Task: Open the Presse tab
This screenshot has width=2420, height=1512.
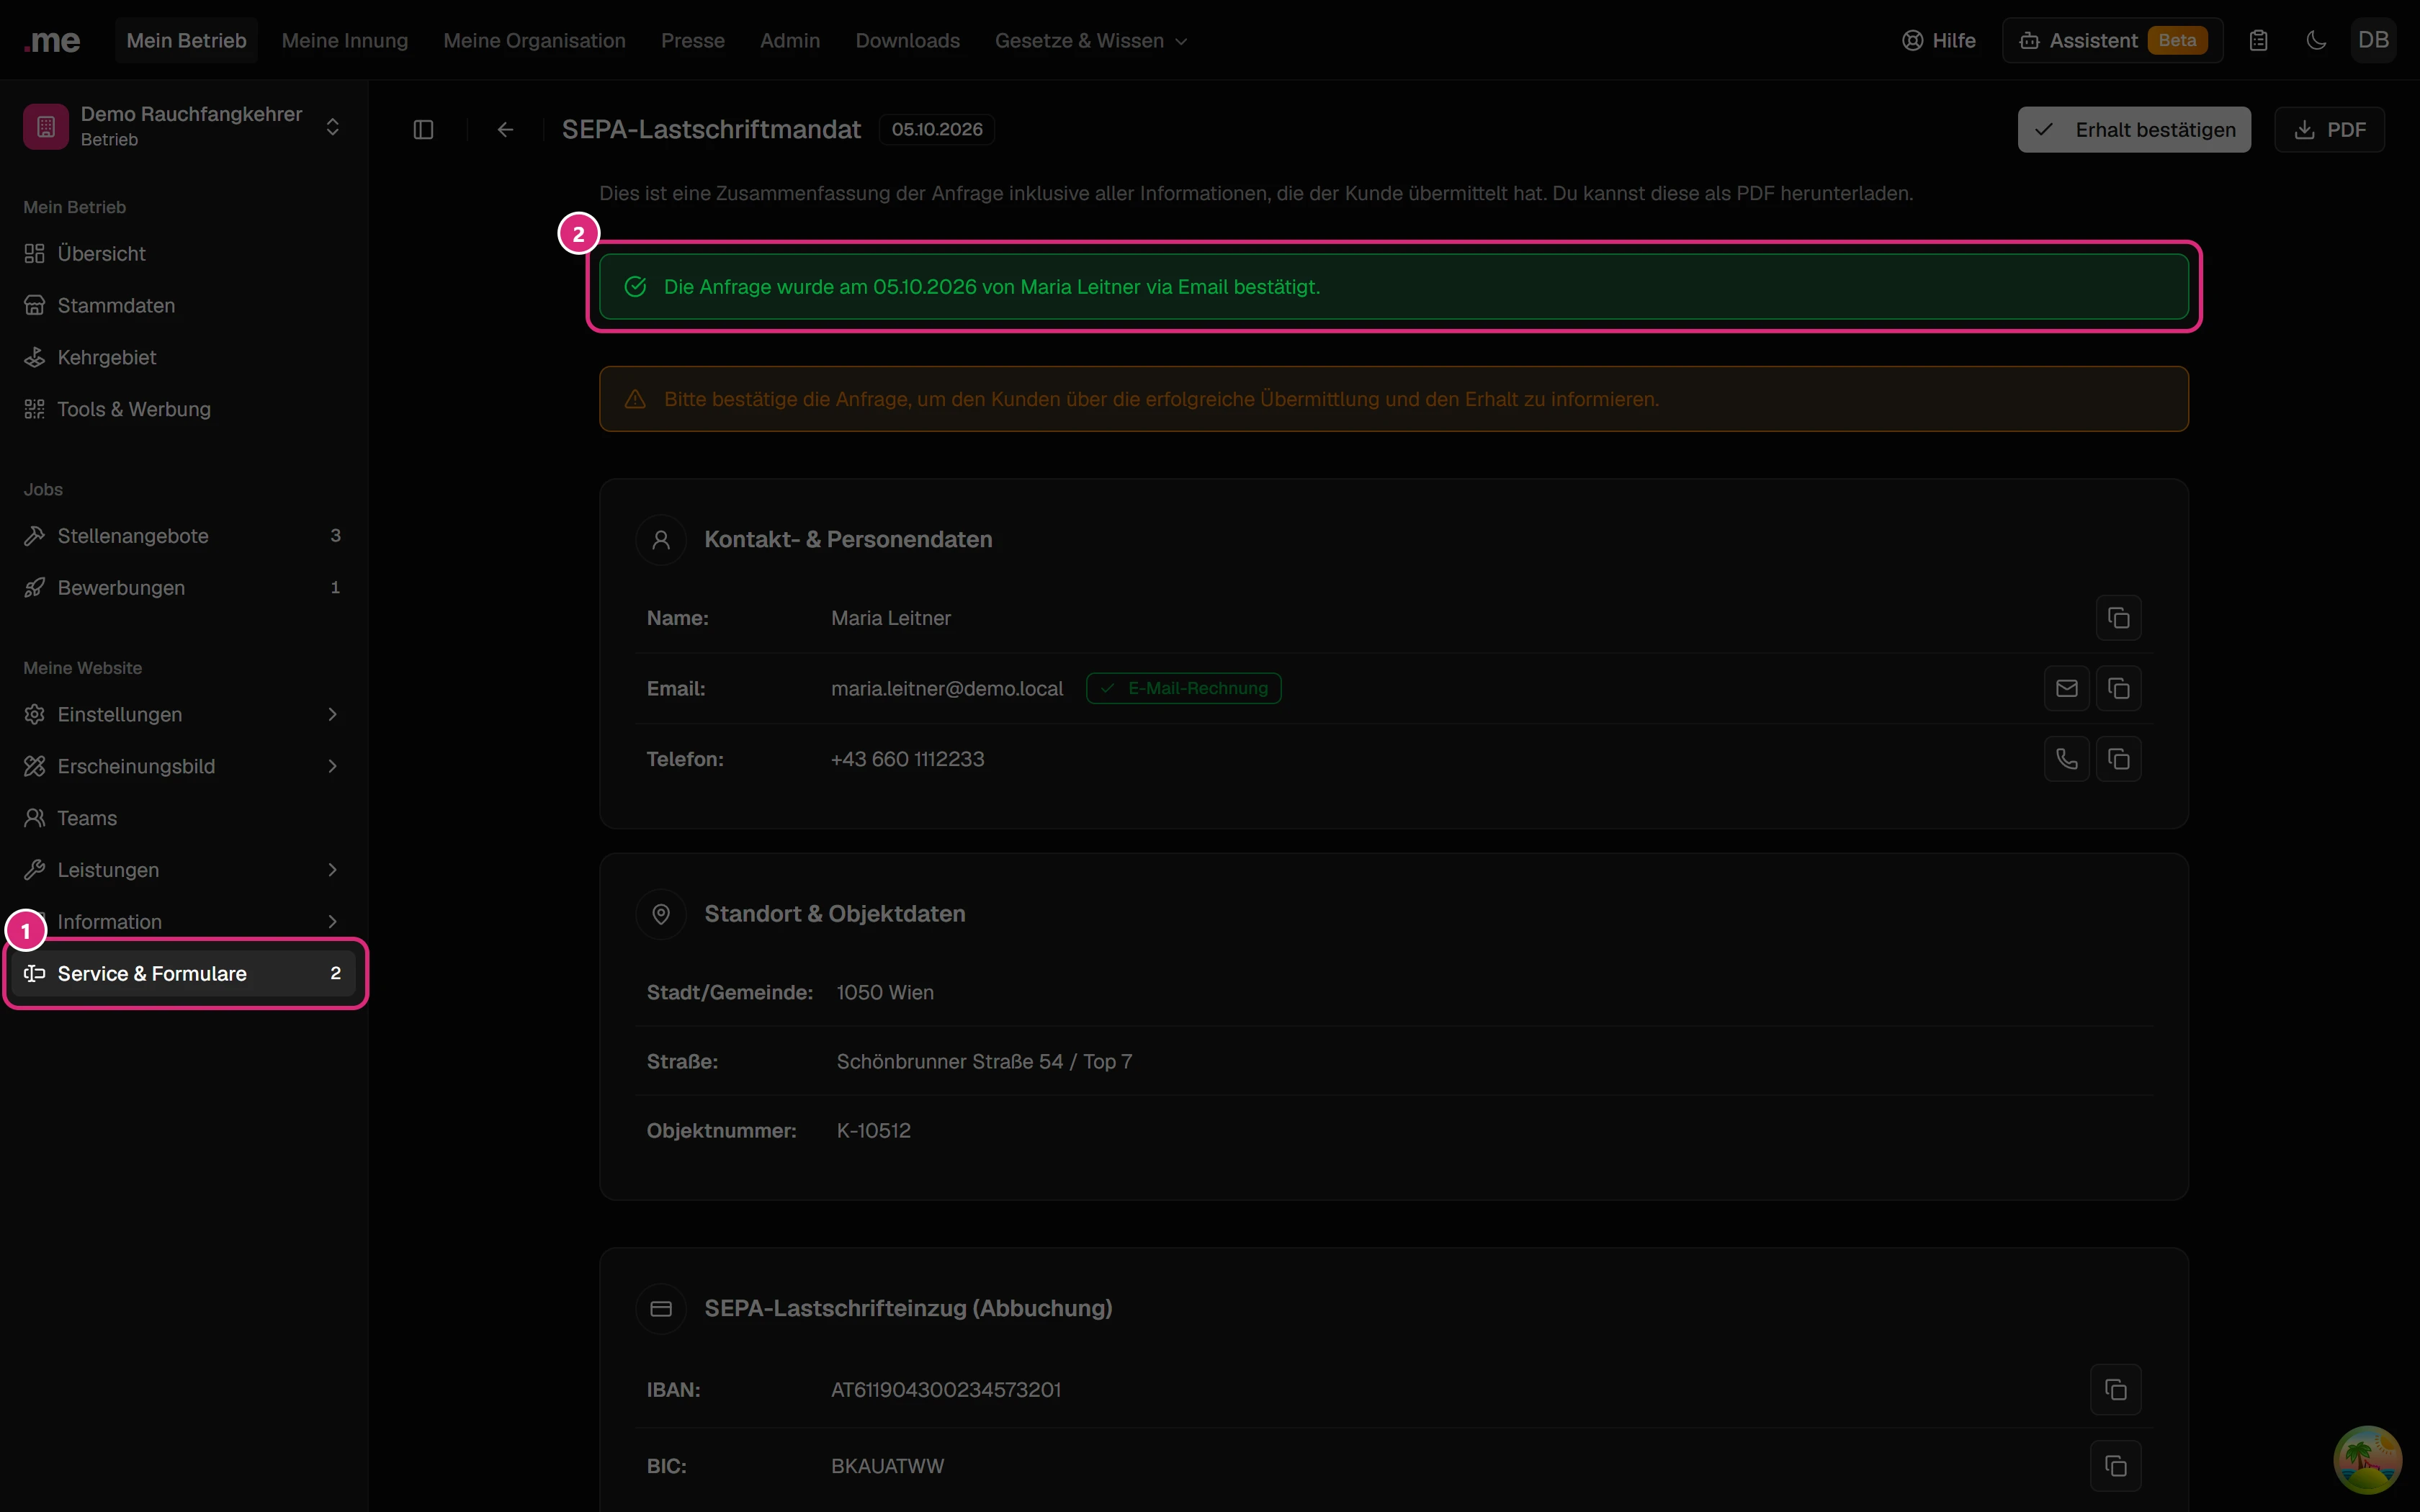Action: pyautogui.click(x=693, y=41)
